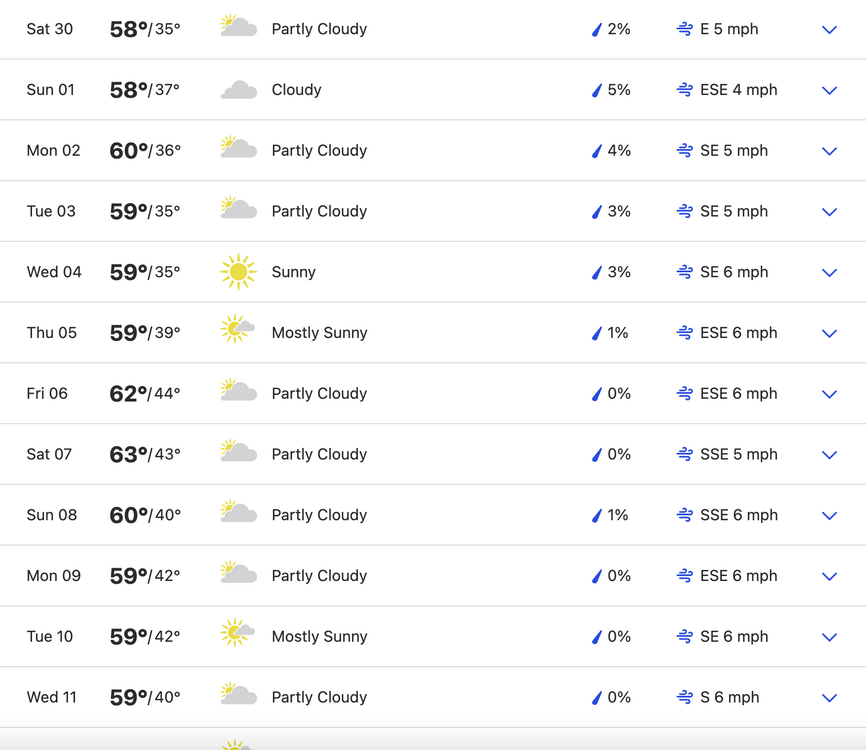Open details chevron for Fri 06

[830, 394]
